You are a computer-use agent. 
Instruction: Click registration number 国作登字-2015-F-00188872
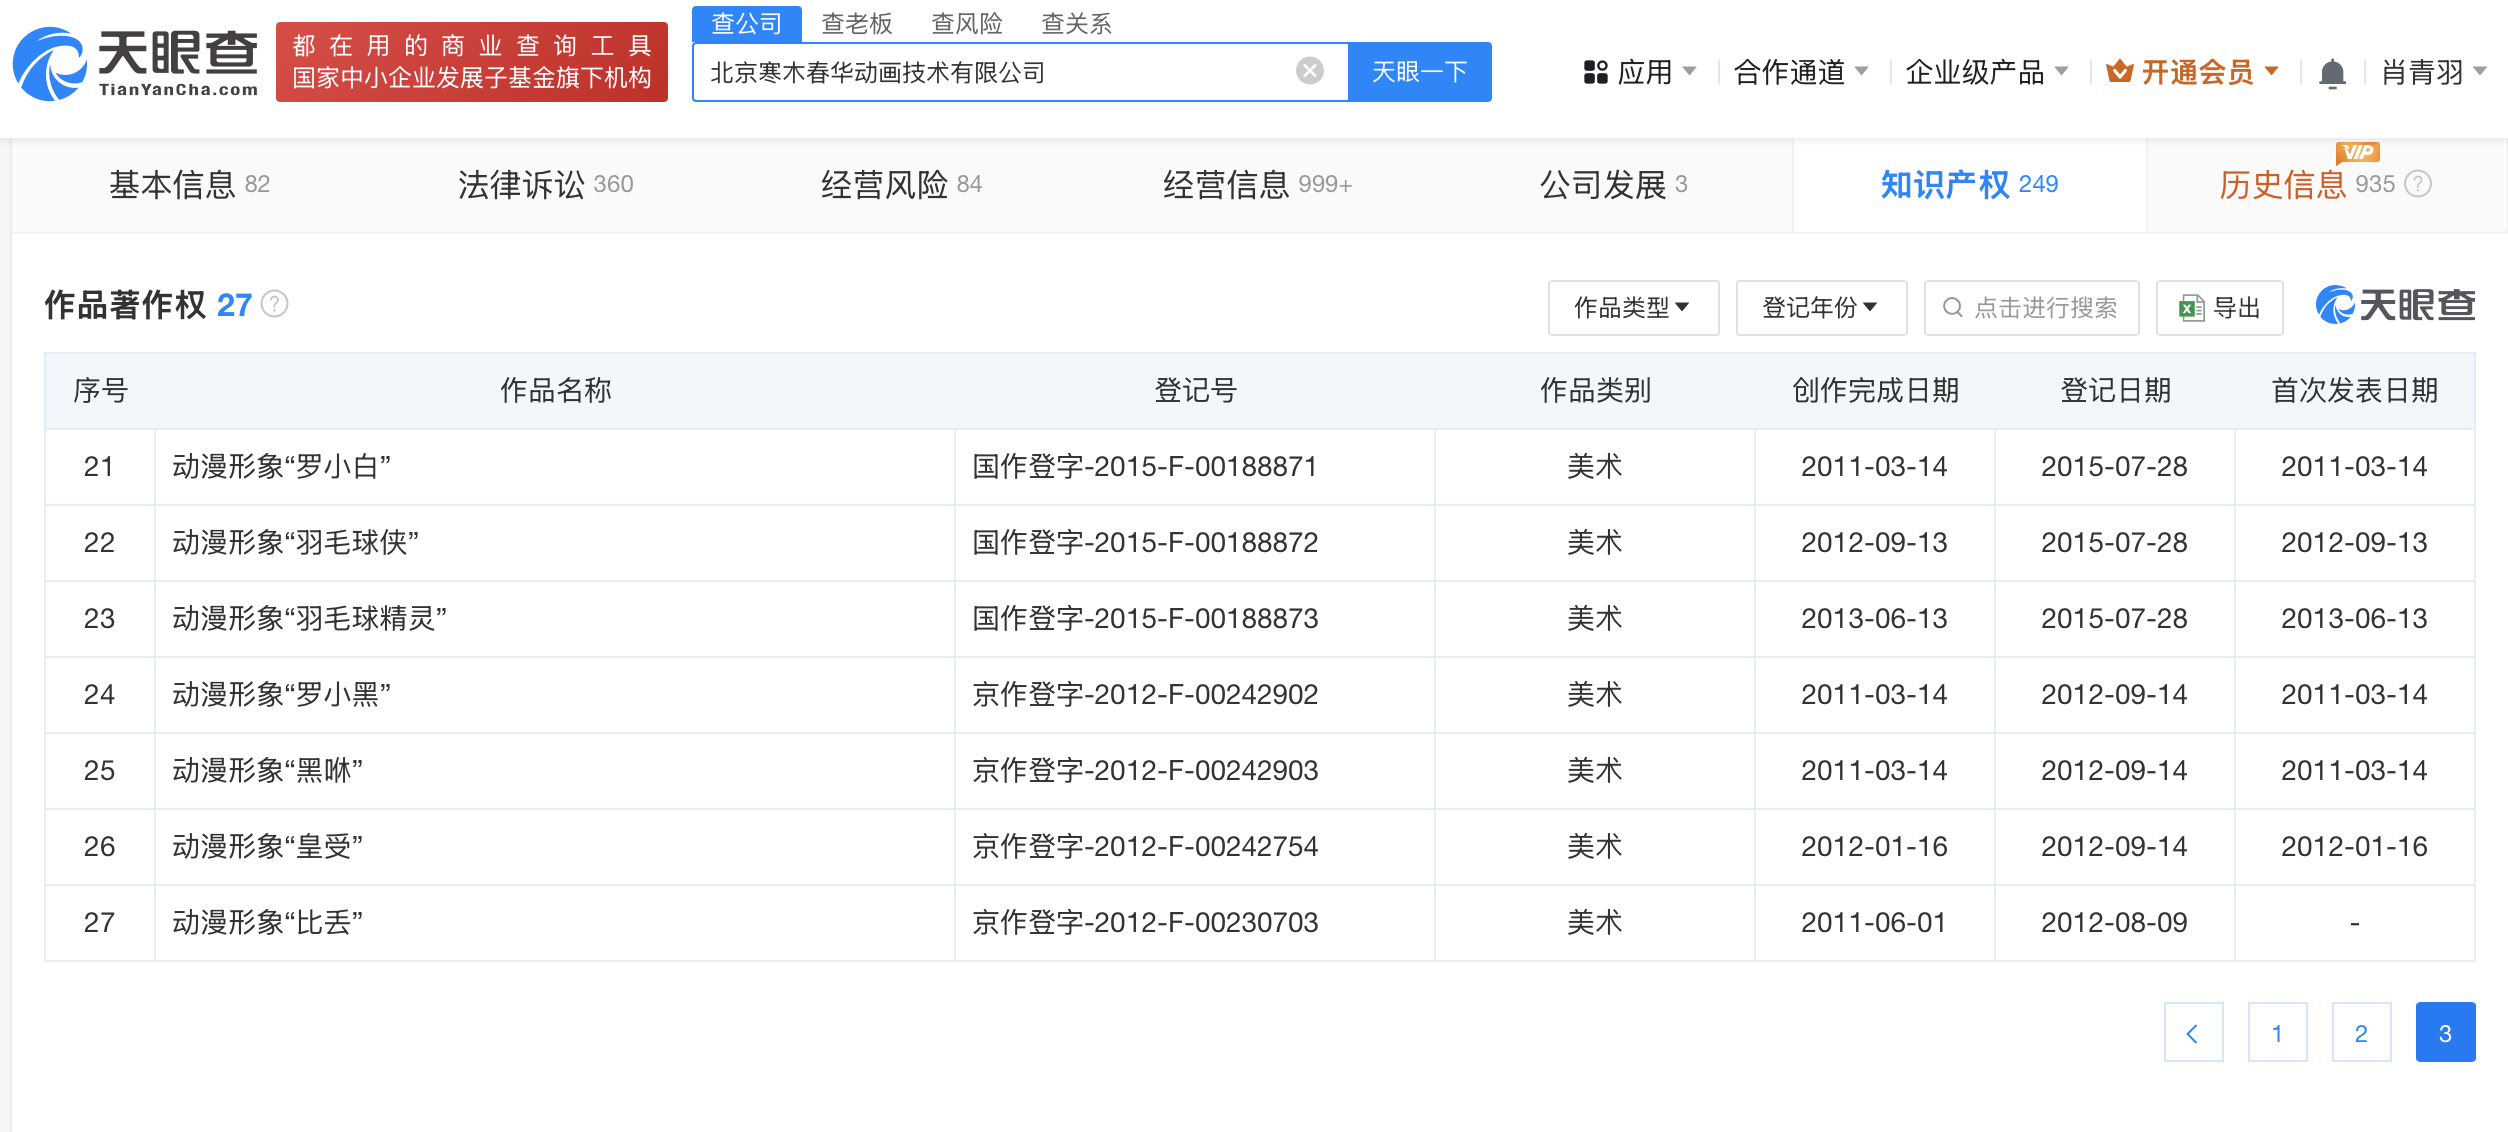tap(1145, 543)
